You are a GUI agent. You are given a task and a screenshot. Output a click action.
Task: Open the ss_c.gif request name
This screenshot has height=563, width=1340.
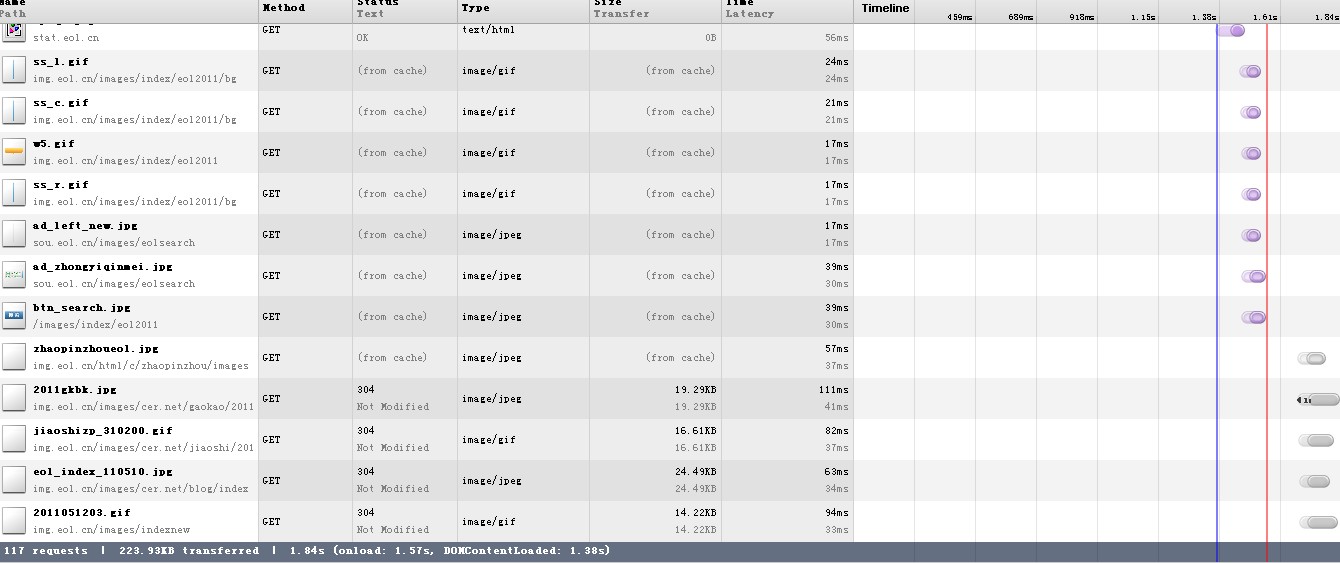coord(60,103)
